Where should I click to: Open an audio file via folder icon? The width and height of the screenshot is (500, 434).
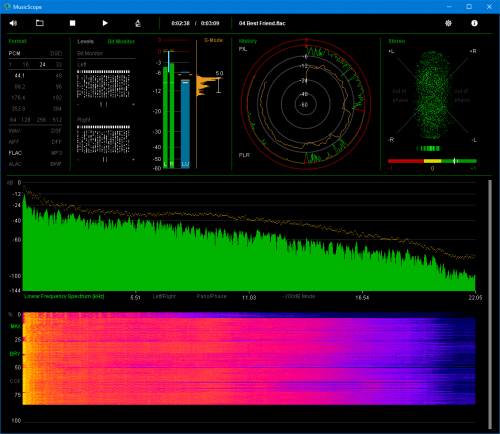pos(40,23)
